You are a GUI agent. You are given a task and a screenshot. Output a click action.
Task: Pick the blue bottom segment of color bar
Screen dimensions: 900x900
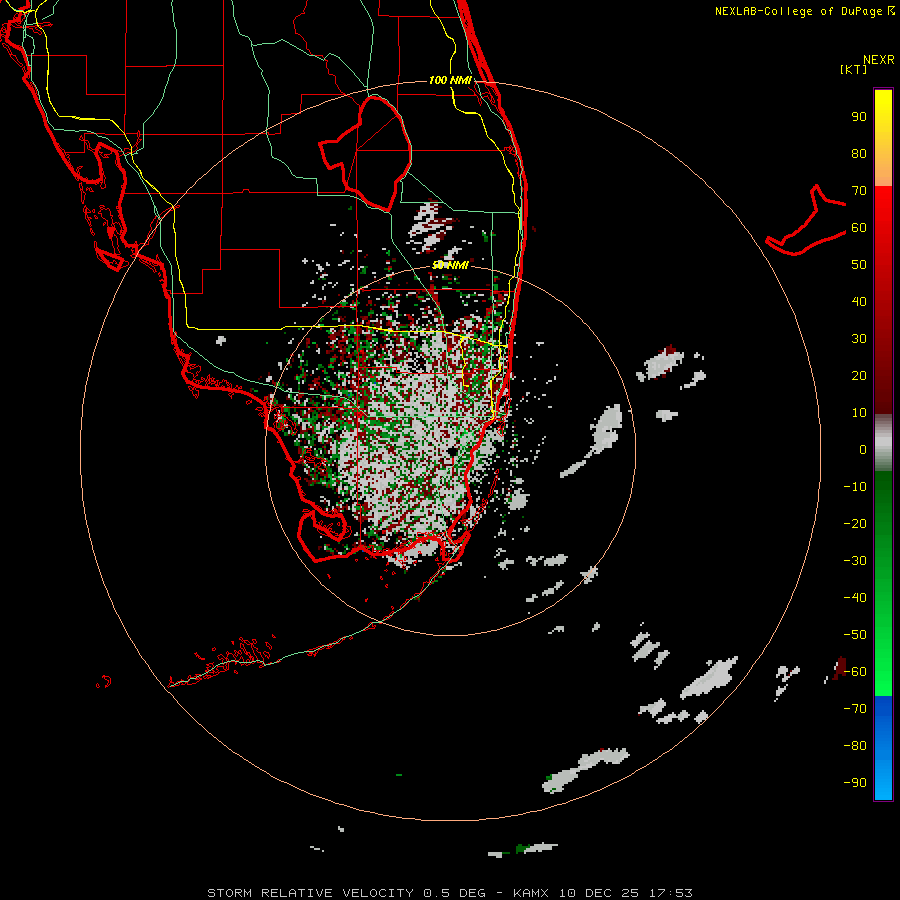[883, 747]
